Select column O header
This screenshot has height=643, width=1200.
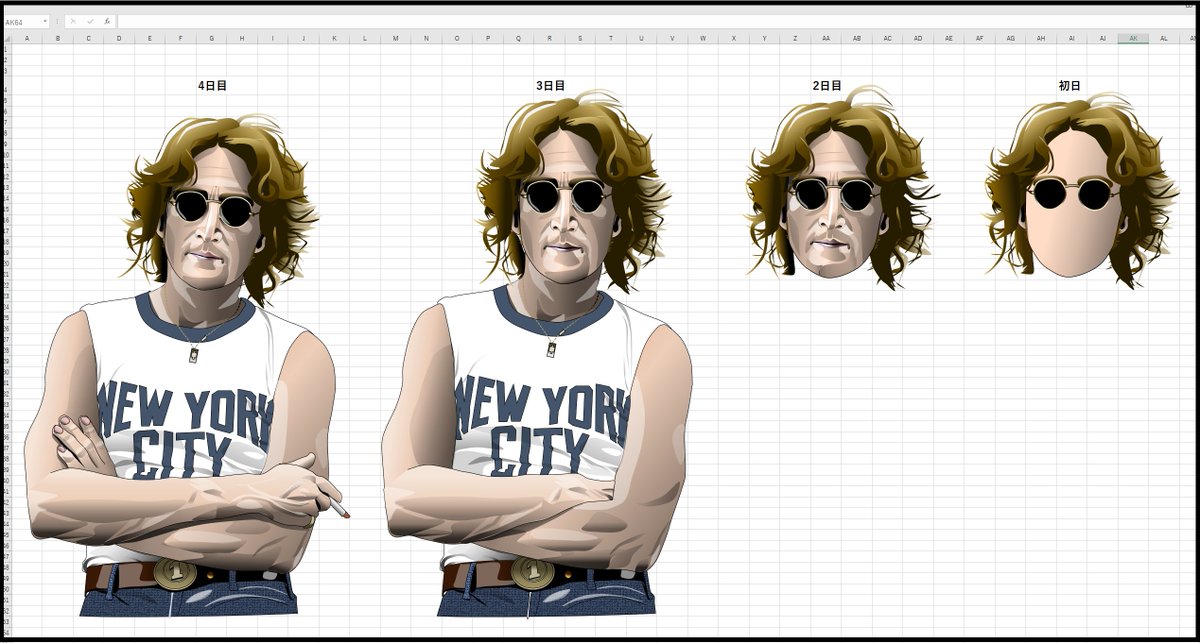[457, 39]
